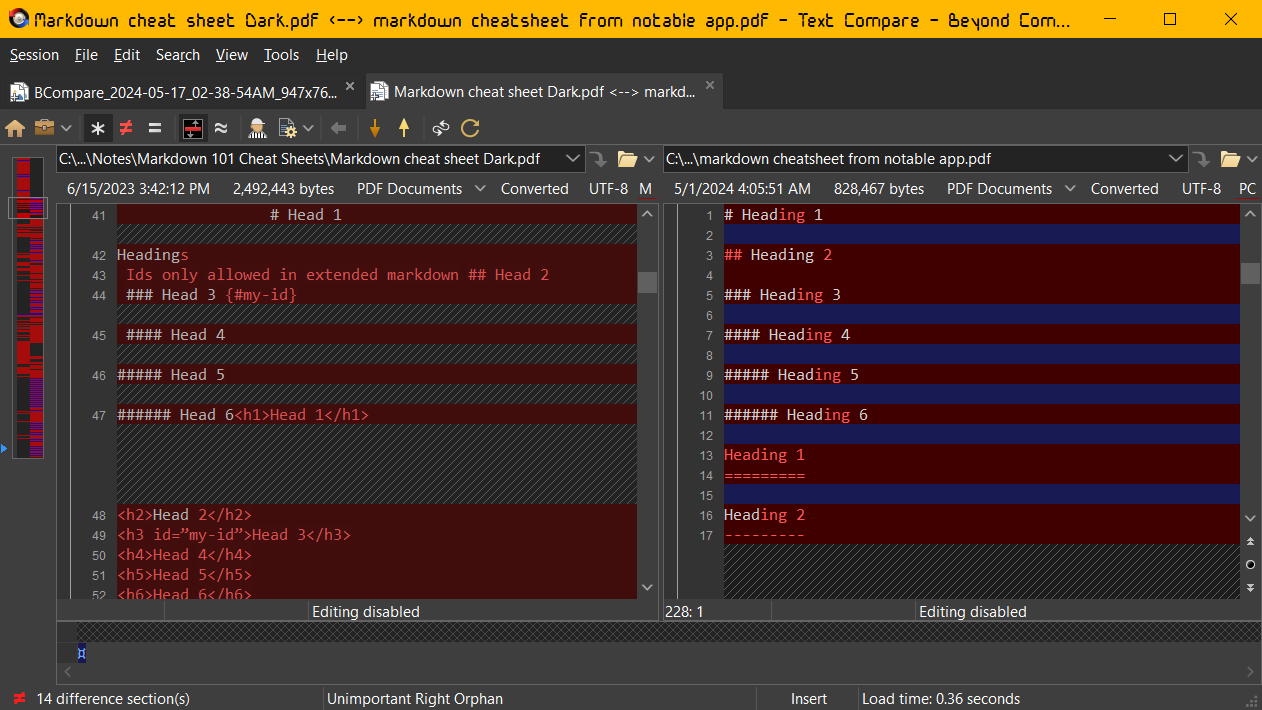The height and width of the screenshot is (710, 1262).
Task: Go to next difference down arrow
Action: click(x=375, y=128)
